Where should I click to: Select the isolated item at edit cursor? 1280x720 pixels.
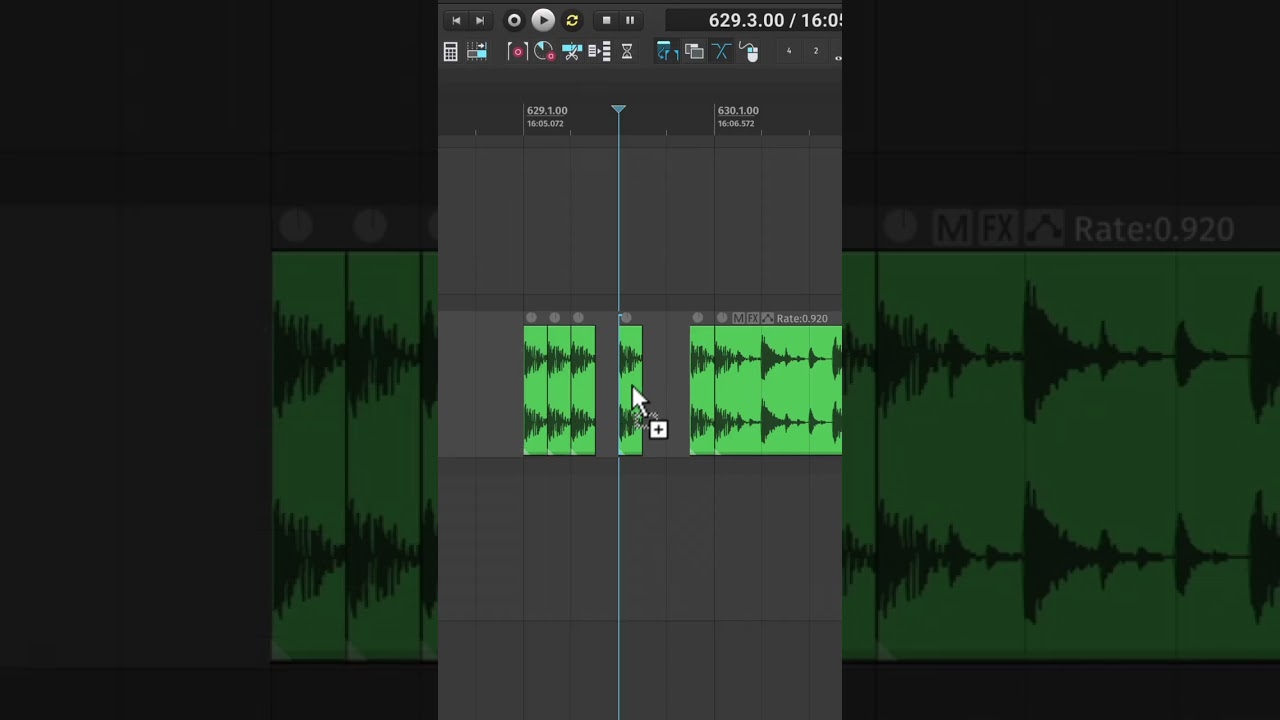coord(630,390)
